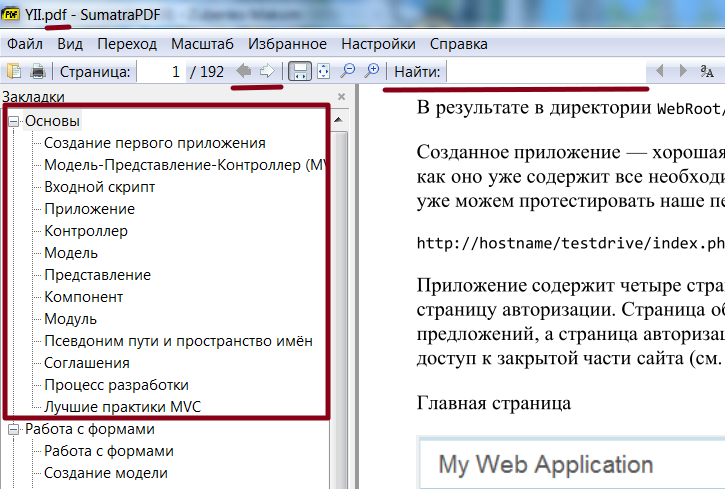Image resolution: width=725 pixels, height=489 pixels.
Task: Click the Open file icon in toolbar
Action: [14, 71]
